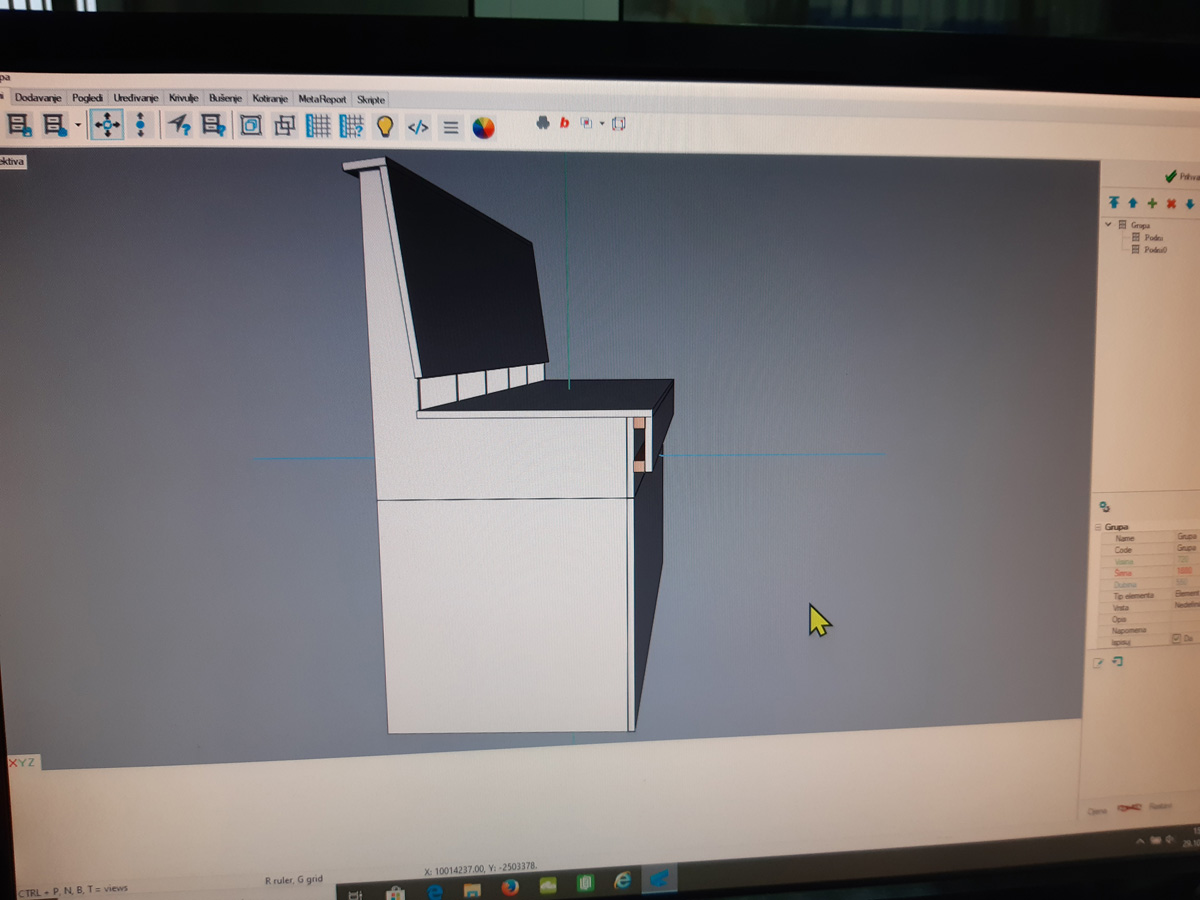The image size is (1200, 900).
Task: Select the four-way move arrows tool
Action: (106, 125)
